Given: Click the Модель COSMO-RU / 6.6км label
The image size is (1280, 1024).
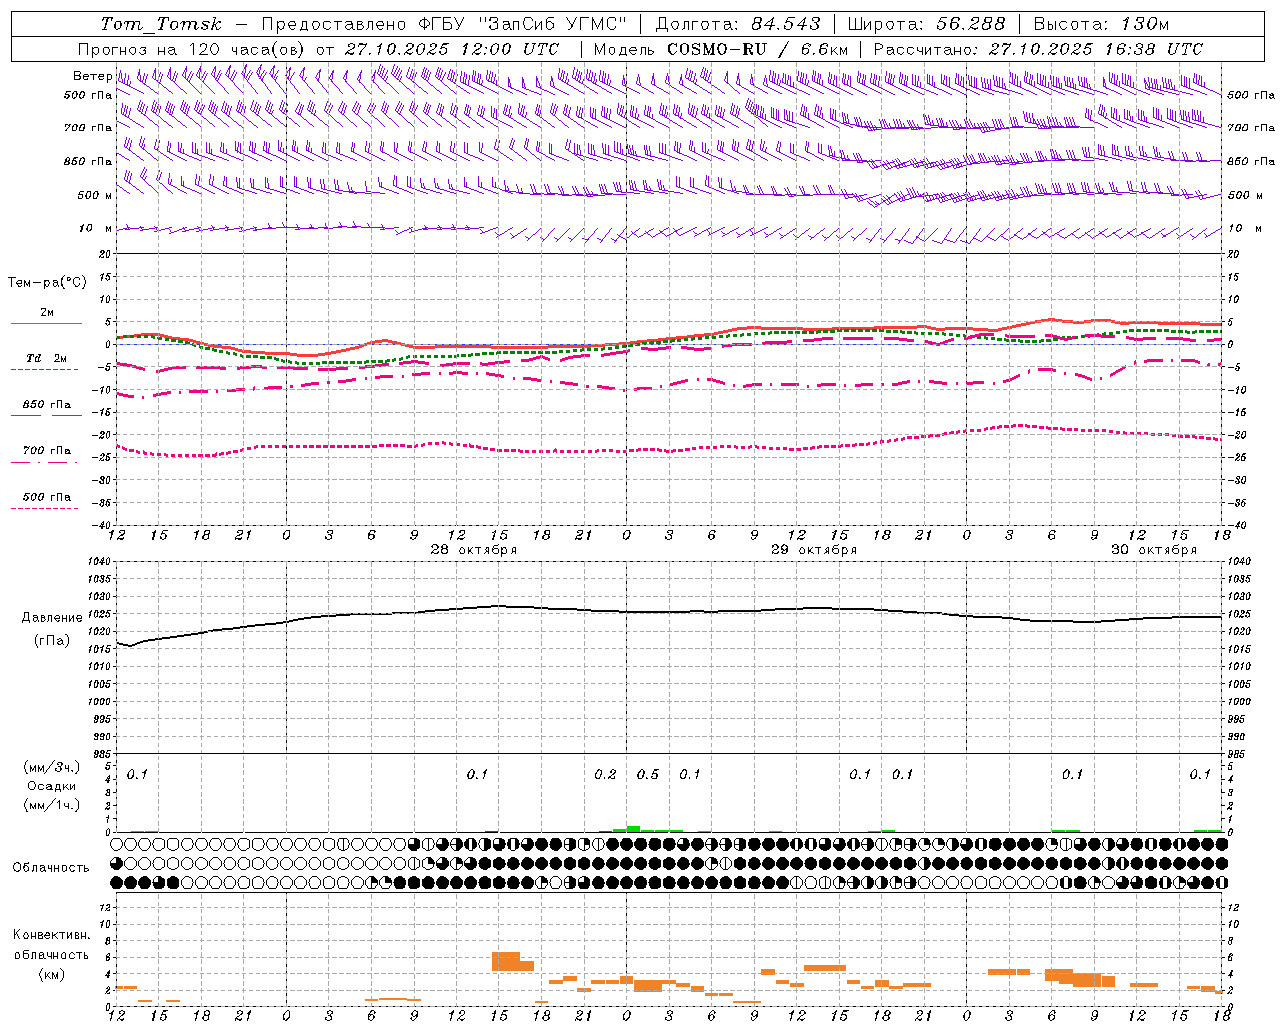Looking at the screenshot, I should pos(721,49).
